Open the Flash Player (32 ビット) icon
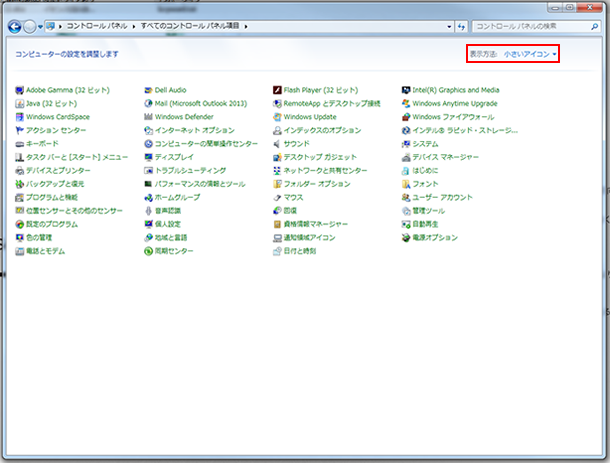The height and width of the screenshot is (463, 610). tap(277, 90)
